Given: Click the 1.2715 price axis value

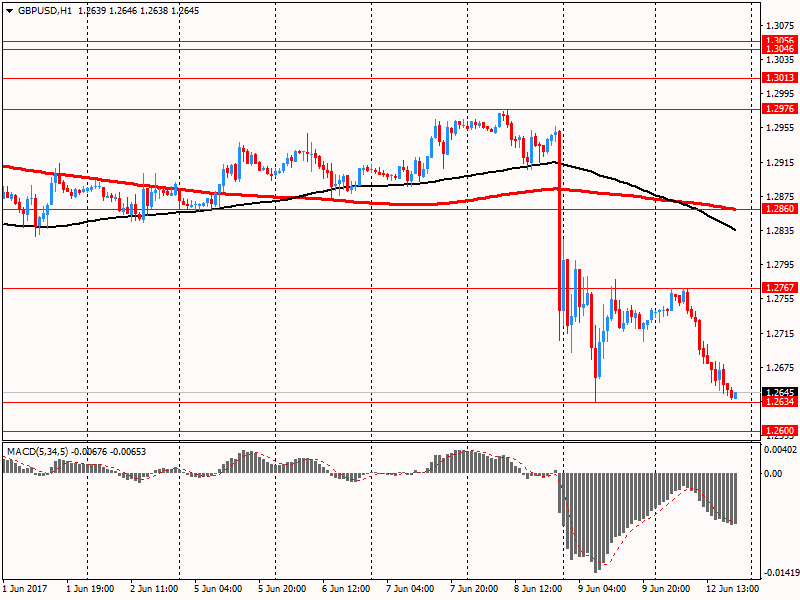Looking at the screenshot, I should click(781, 334).
